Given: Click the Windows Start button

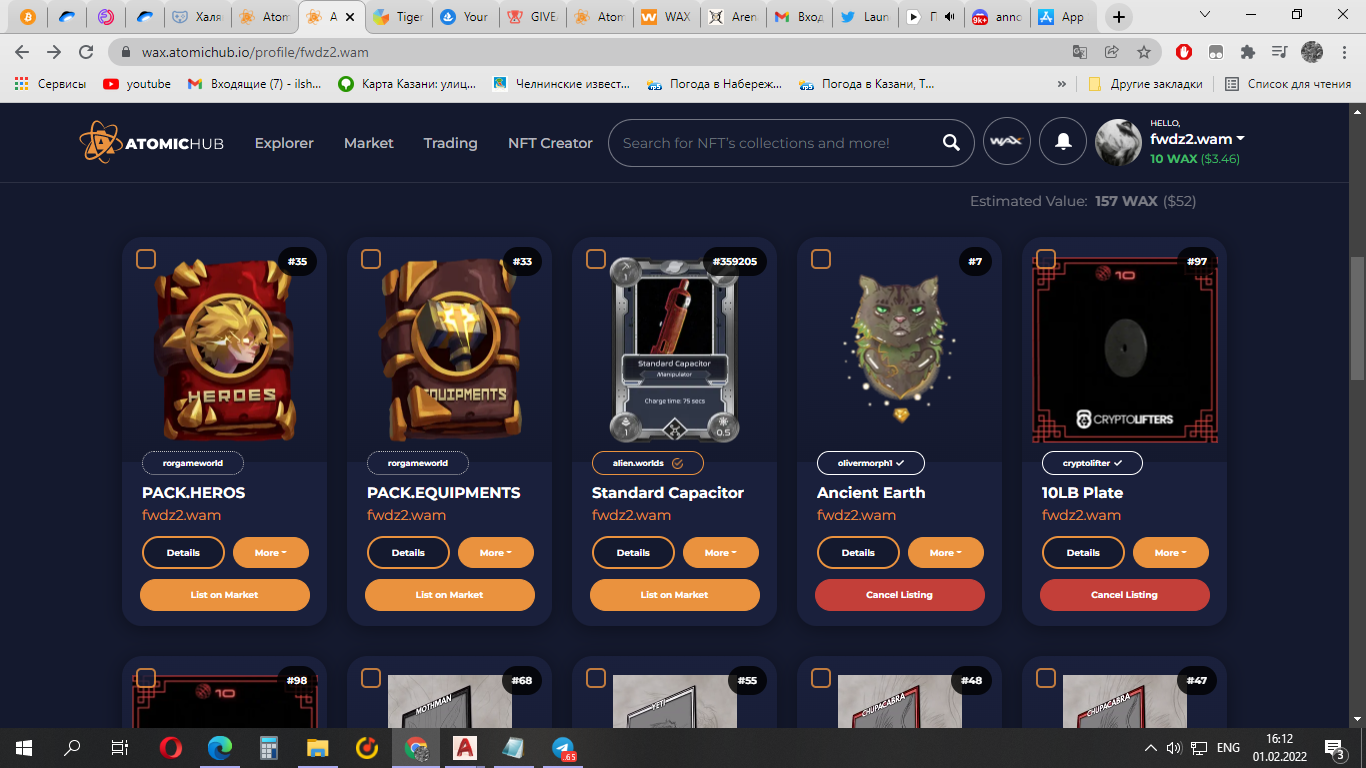Looking at the screenshot, I should [24, 747].
